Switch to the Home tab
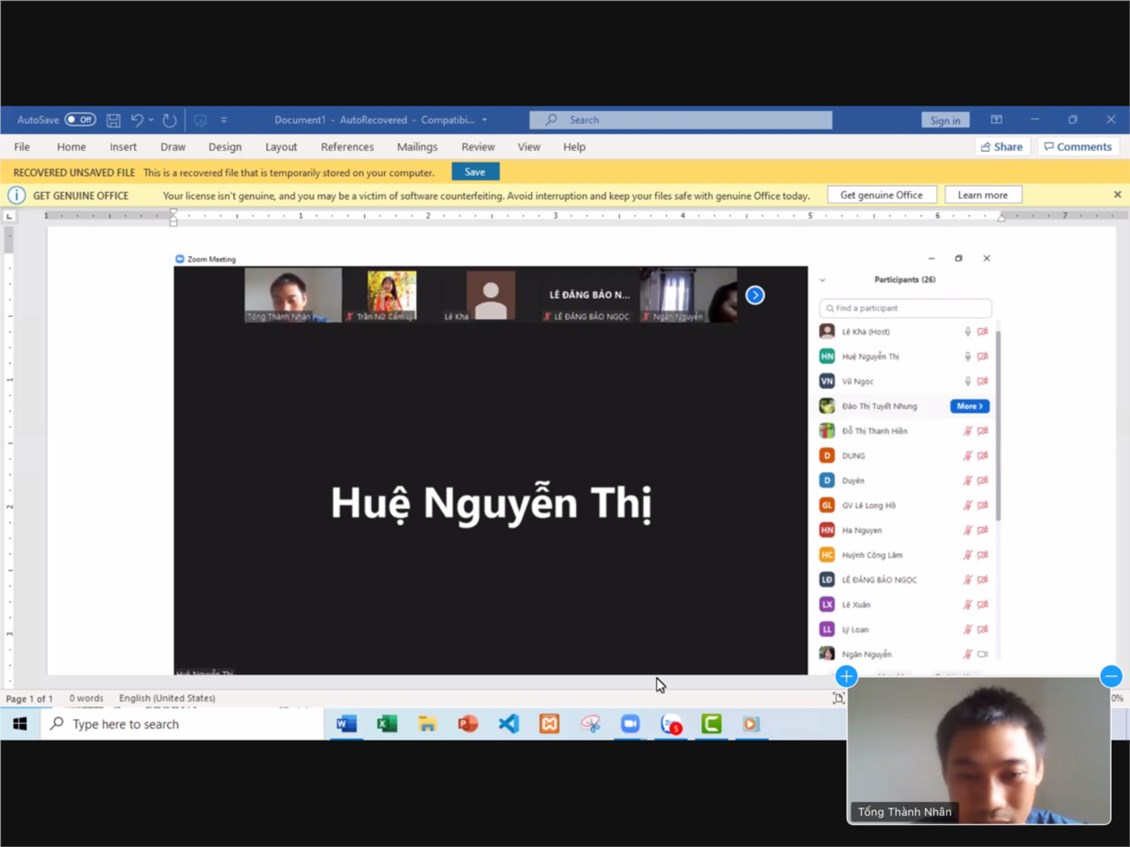Image resolution: width=1130 pixels, height=847 pixels. click(x=71, y=146)
